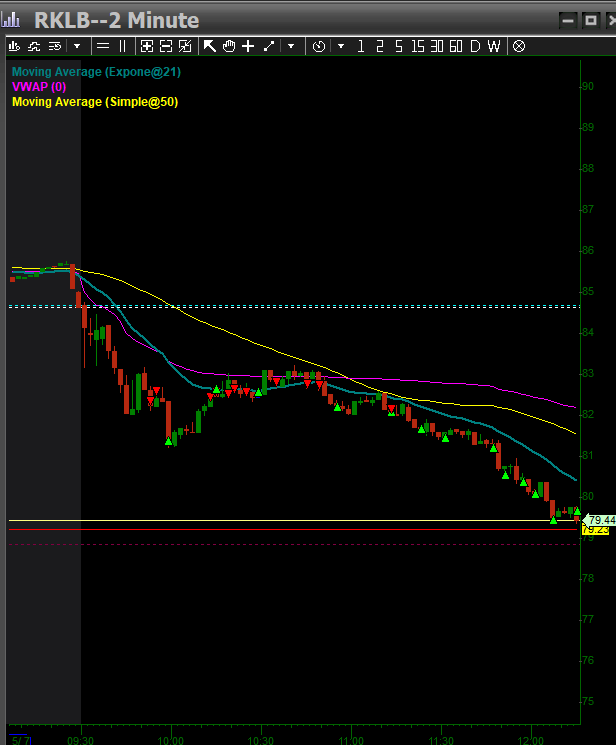Click the 90 price axis label
The image size is (616, 745).
[588, 86]
